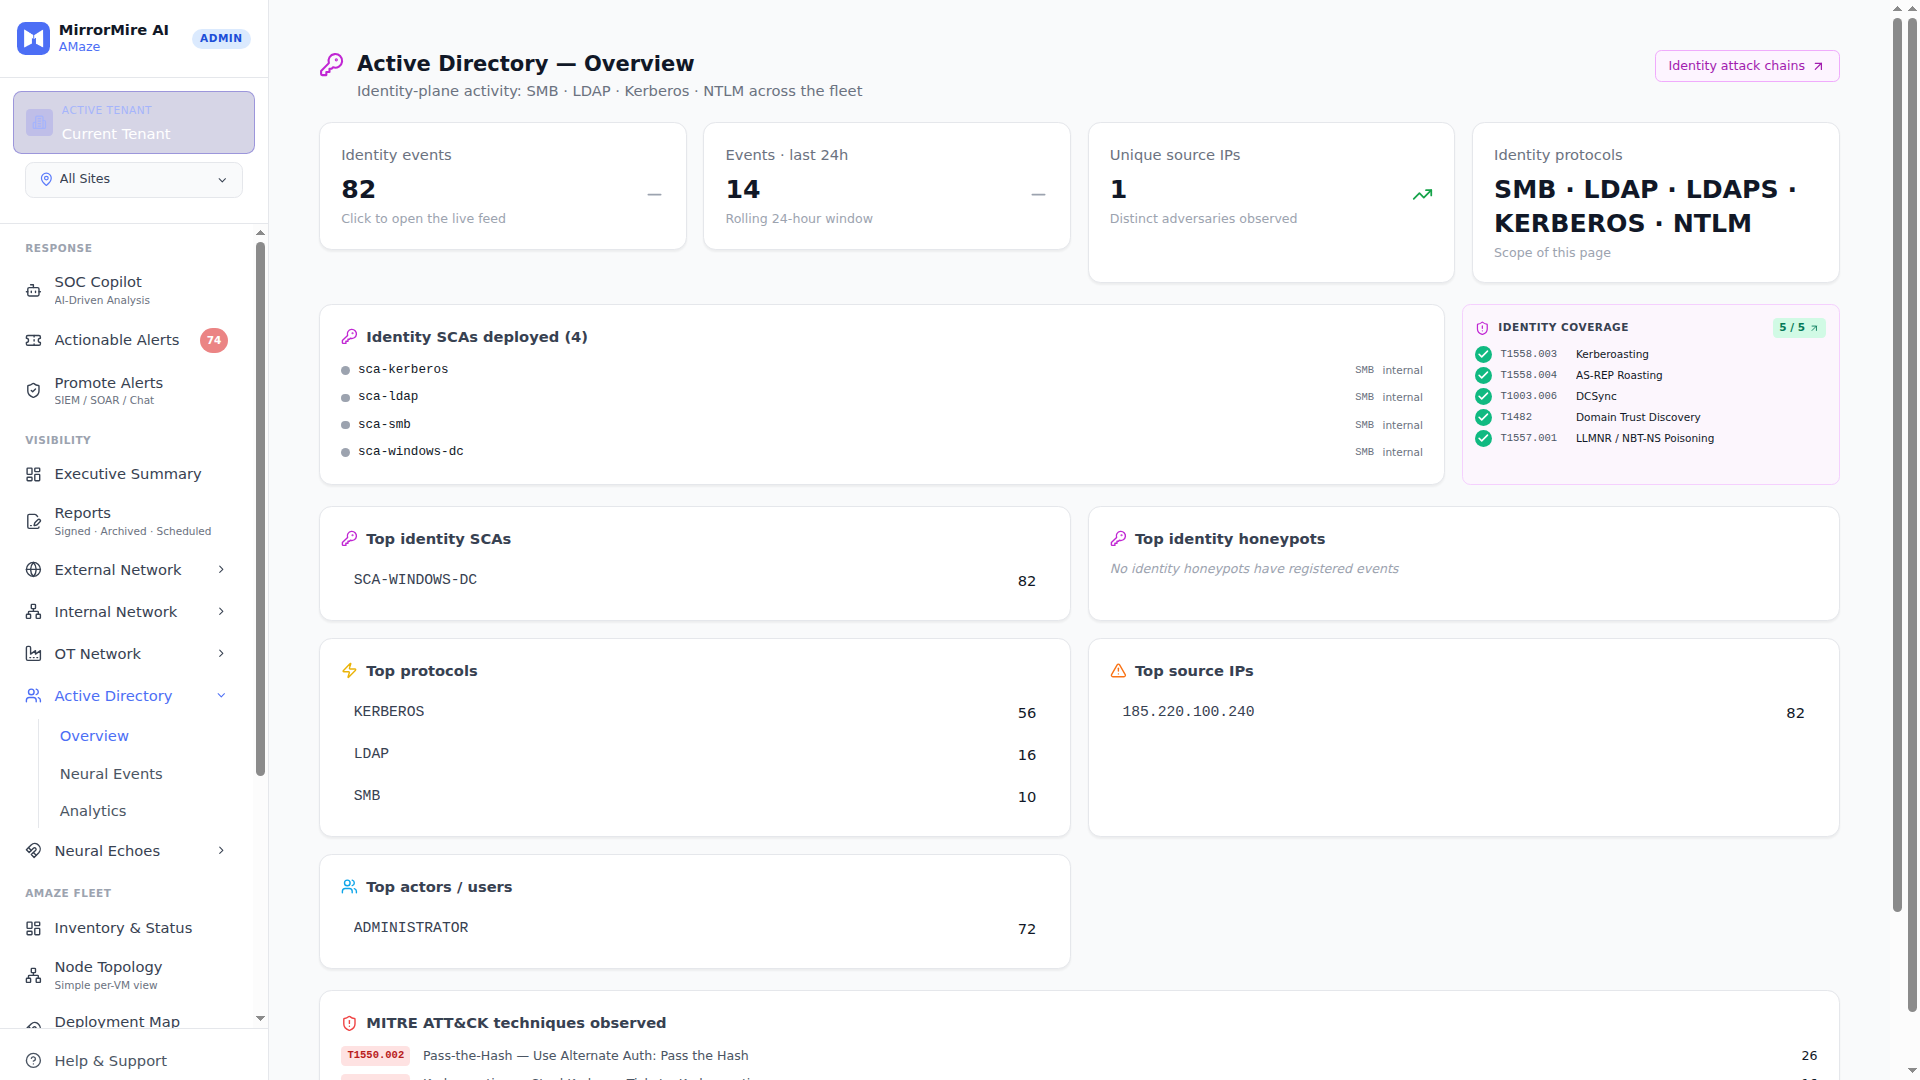Screen dimensions: 1920x1080
Task: Click the 74 alerts count badge
Action: pyautogui.click(x=213, y=341)
